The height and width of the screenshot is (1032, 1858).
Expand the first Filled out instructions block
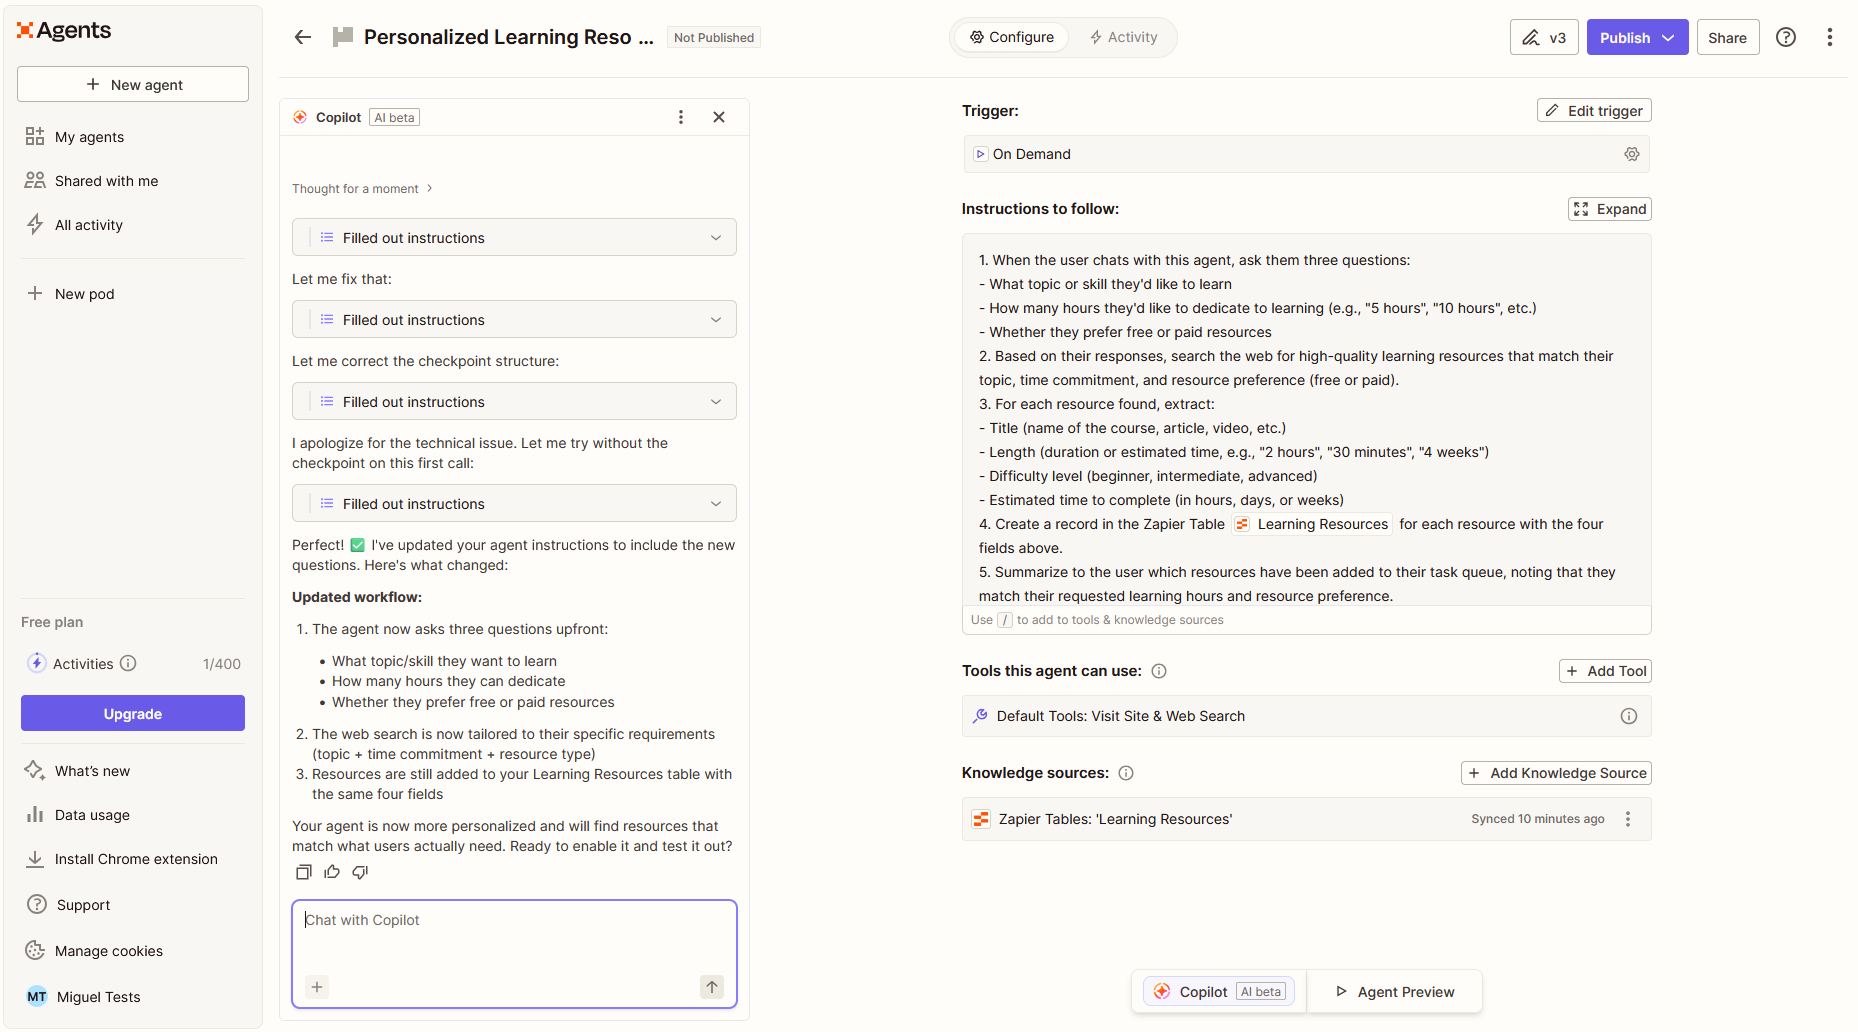[x=715, y=237]
